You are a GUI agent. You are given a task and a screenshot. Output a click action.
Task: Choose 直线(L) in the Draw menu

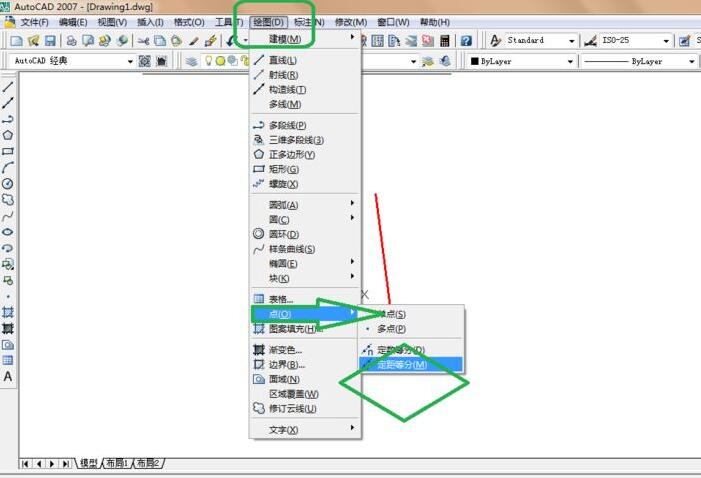(x=305, y=60)
